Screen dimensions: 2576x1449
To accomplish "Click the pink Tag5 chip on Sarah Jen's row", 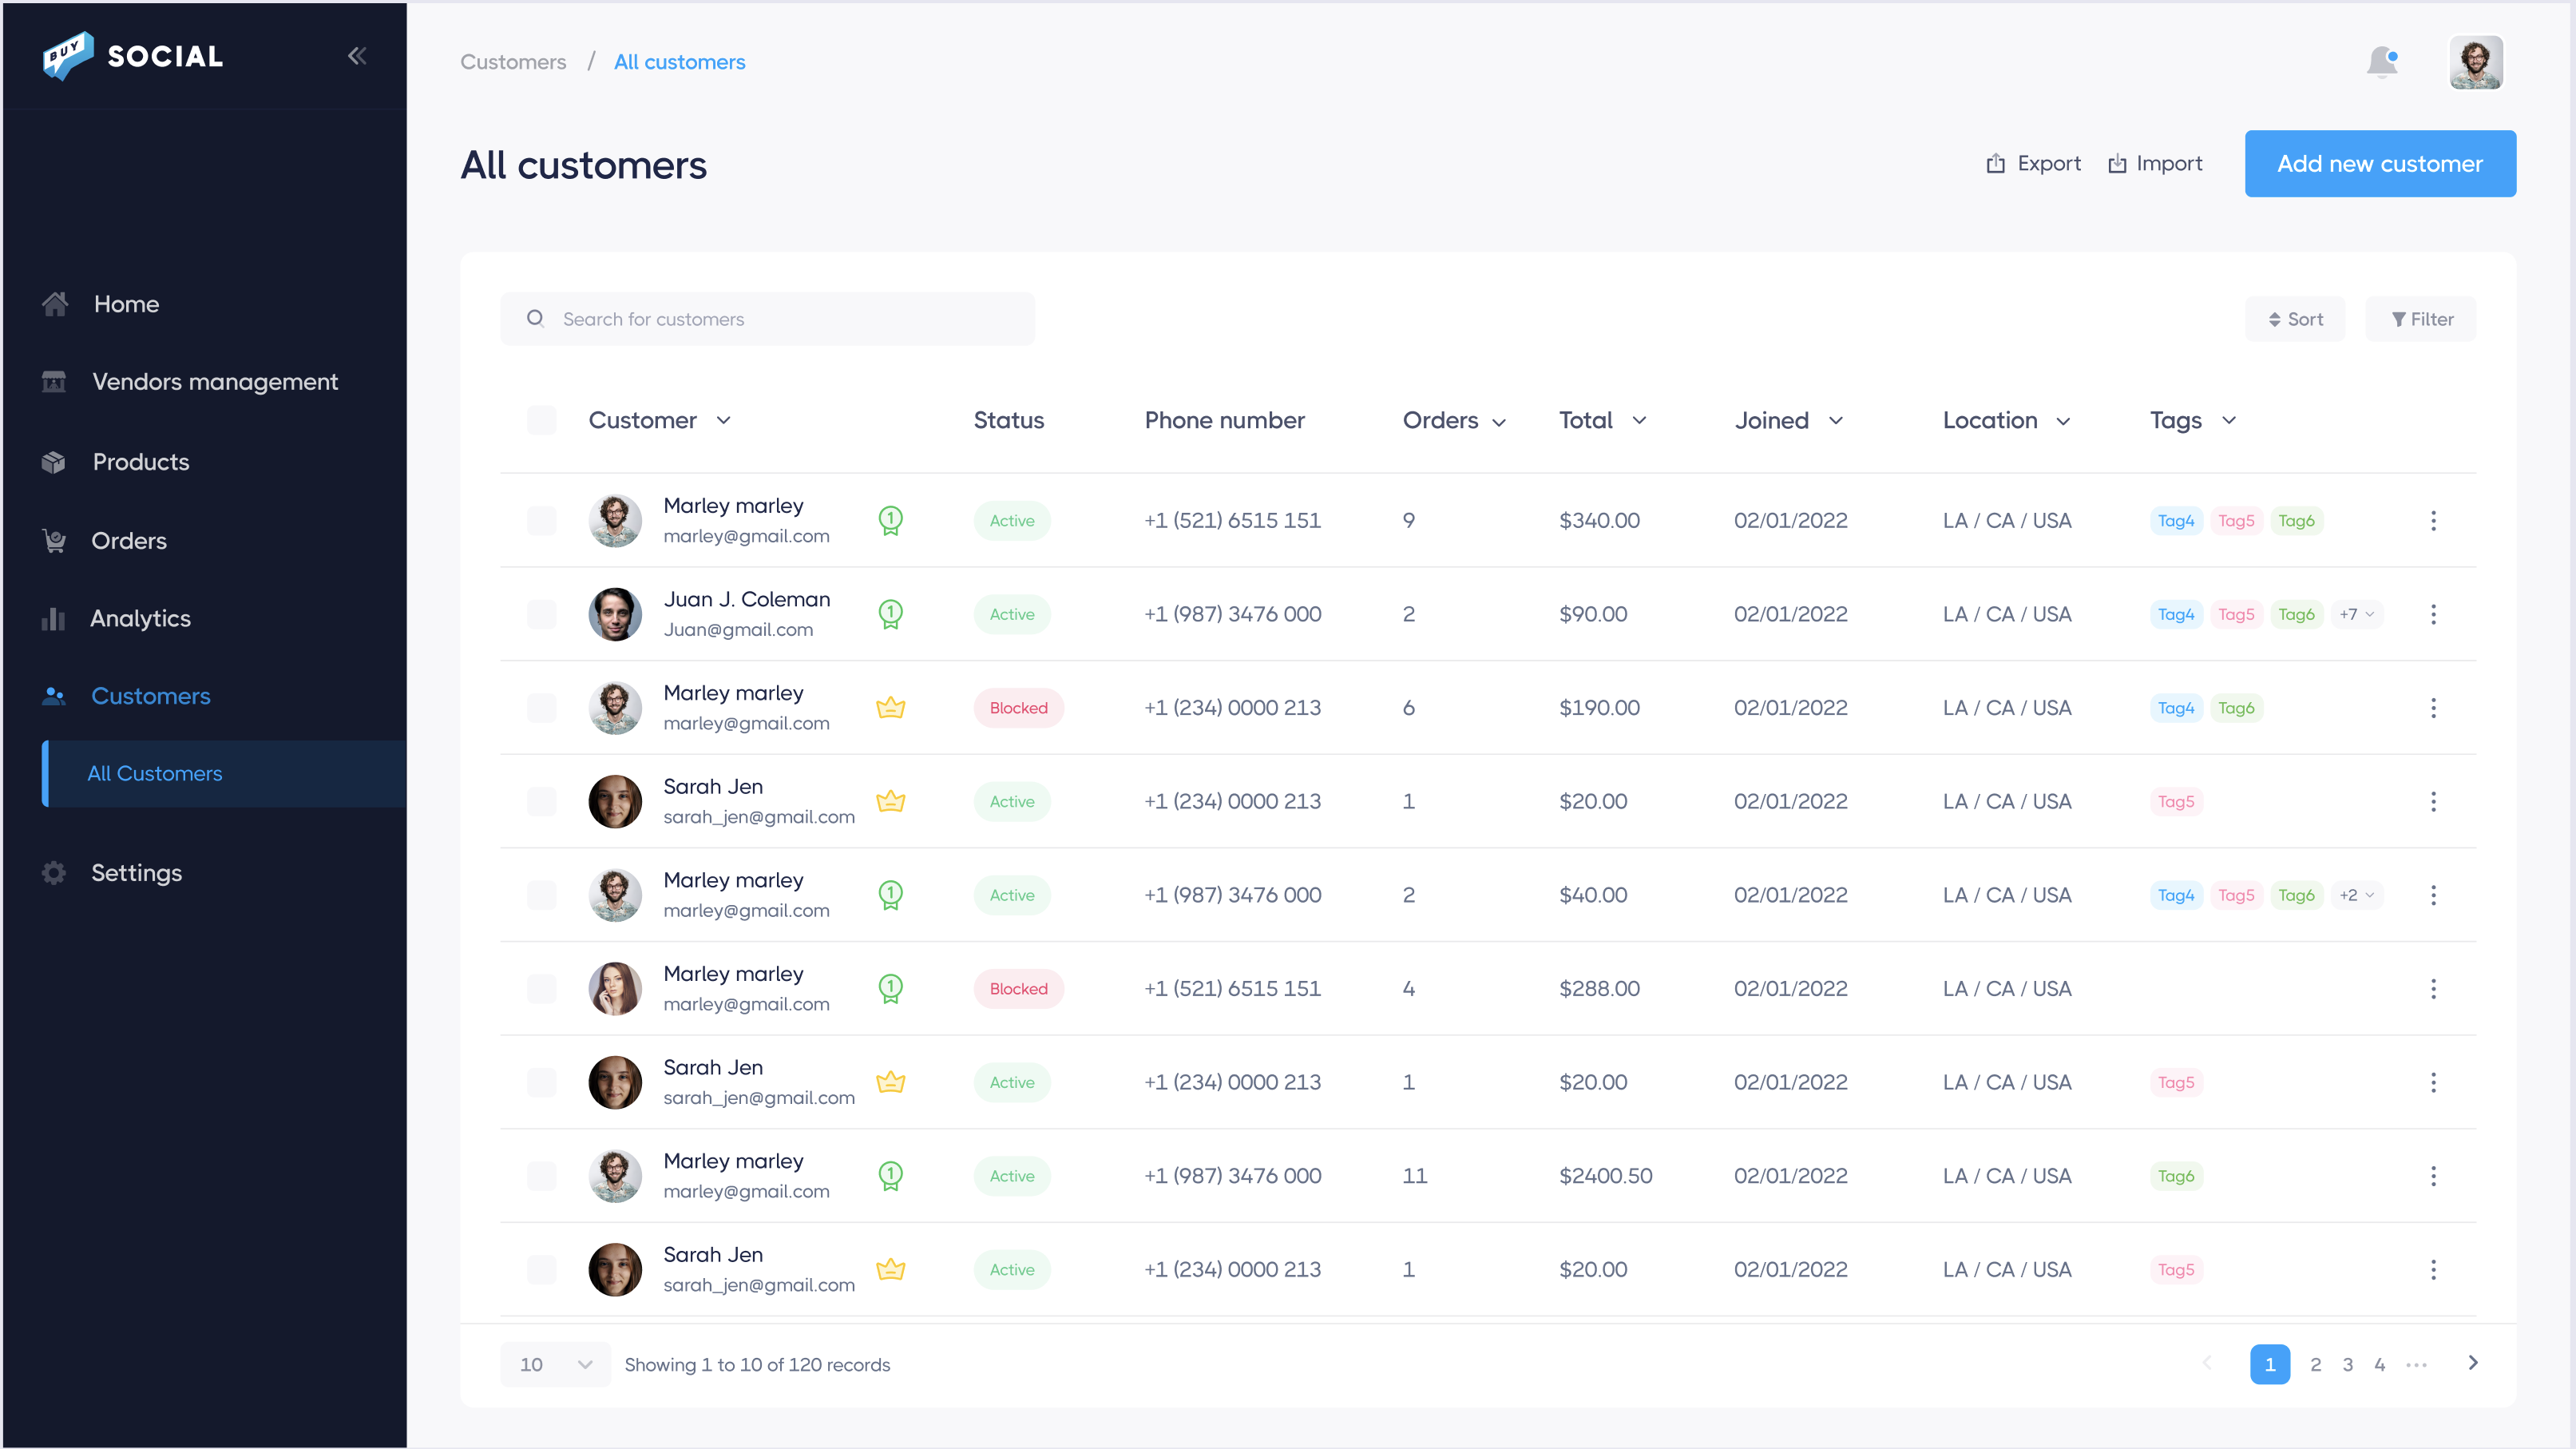I will [x=2175, y=801].
